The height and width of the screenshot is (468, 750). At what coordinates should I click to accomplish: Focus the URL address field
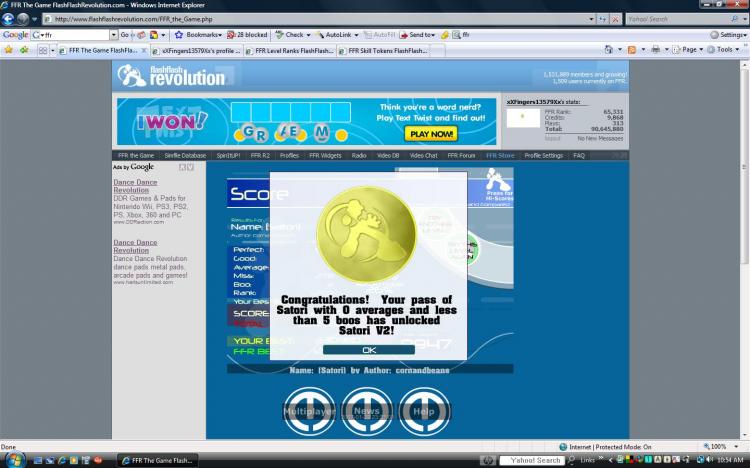(316, 19)
